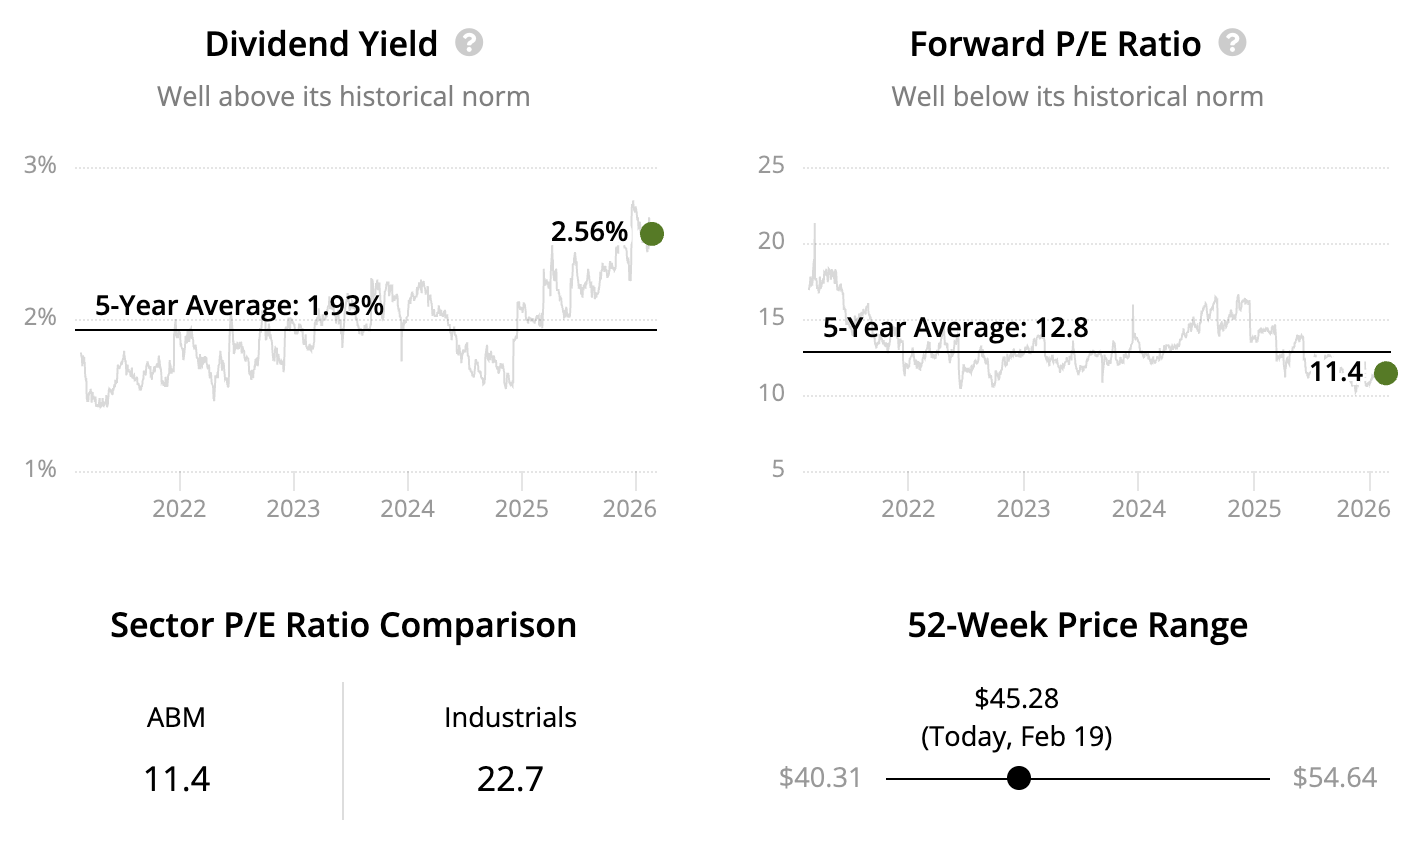Viewport: 1426px width, 844px height.
Task: Click the 2023 label on the Forward P/E axis
Action: pos(1023,508)
